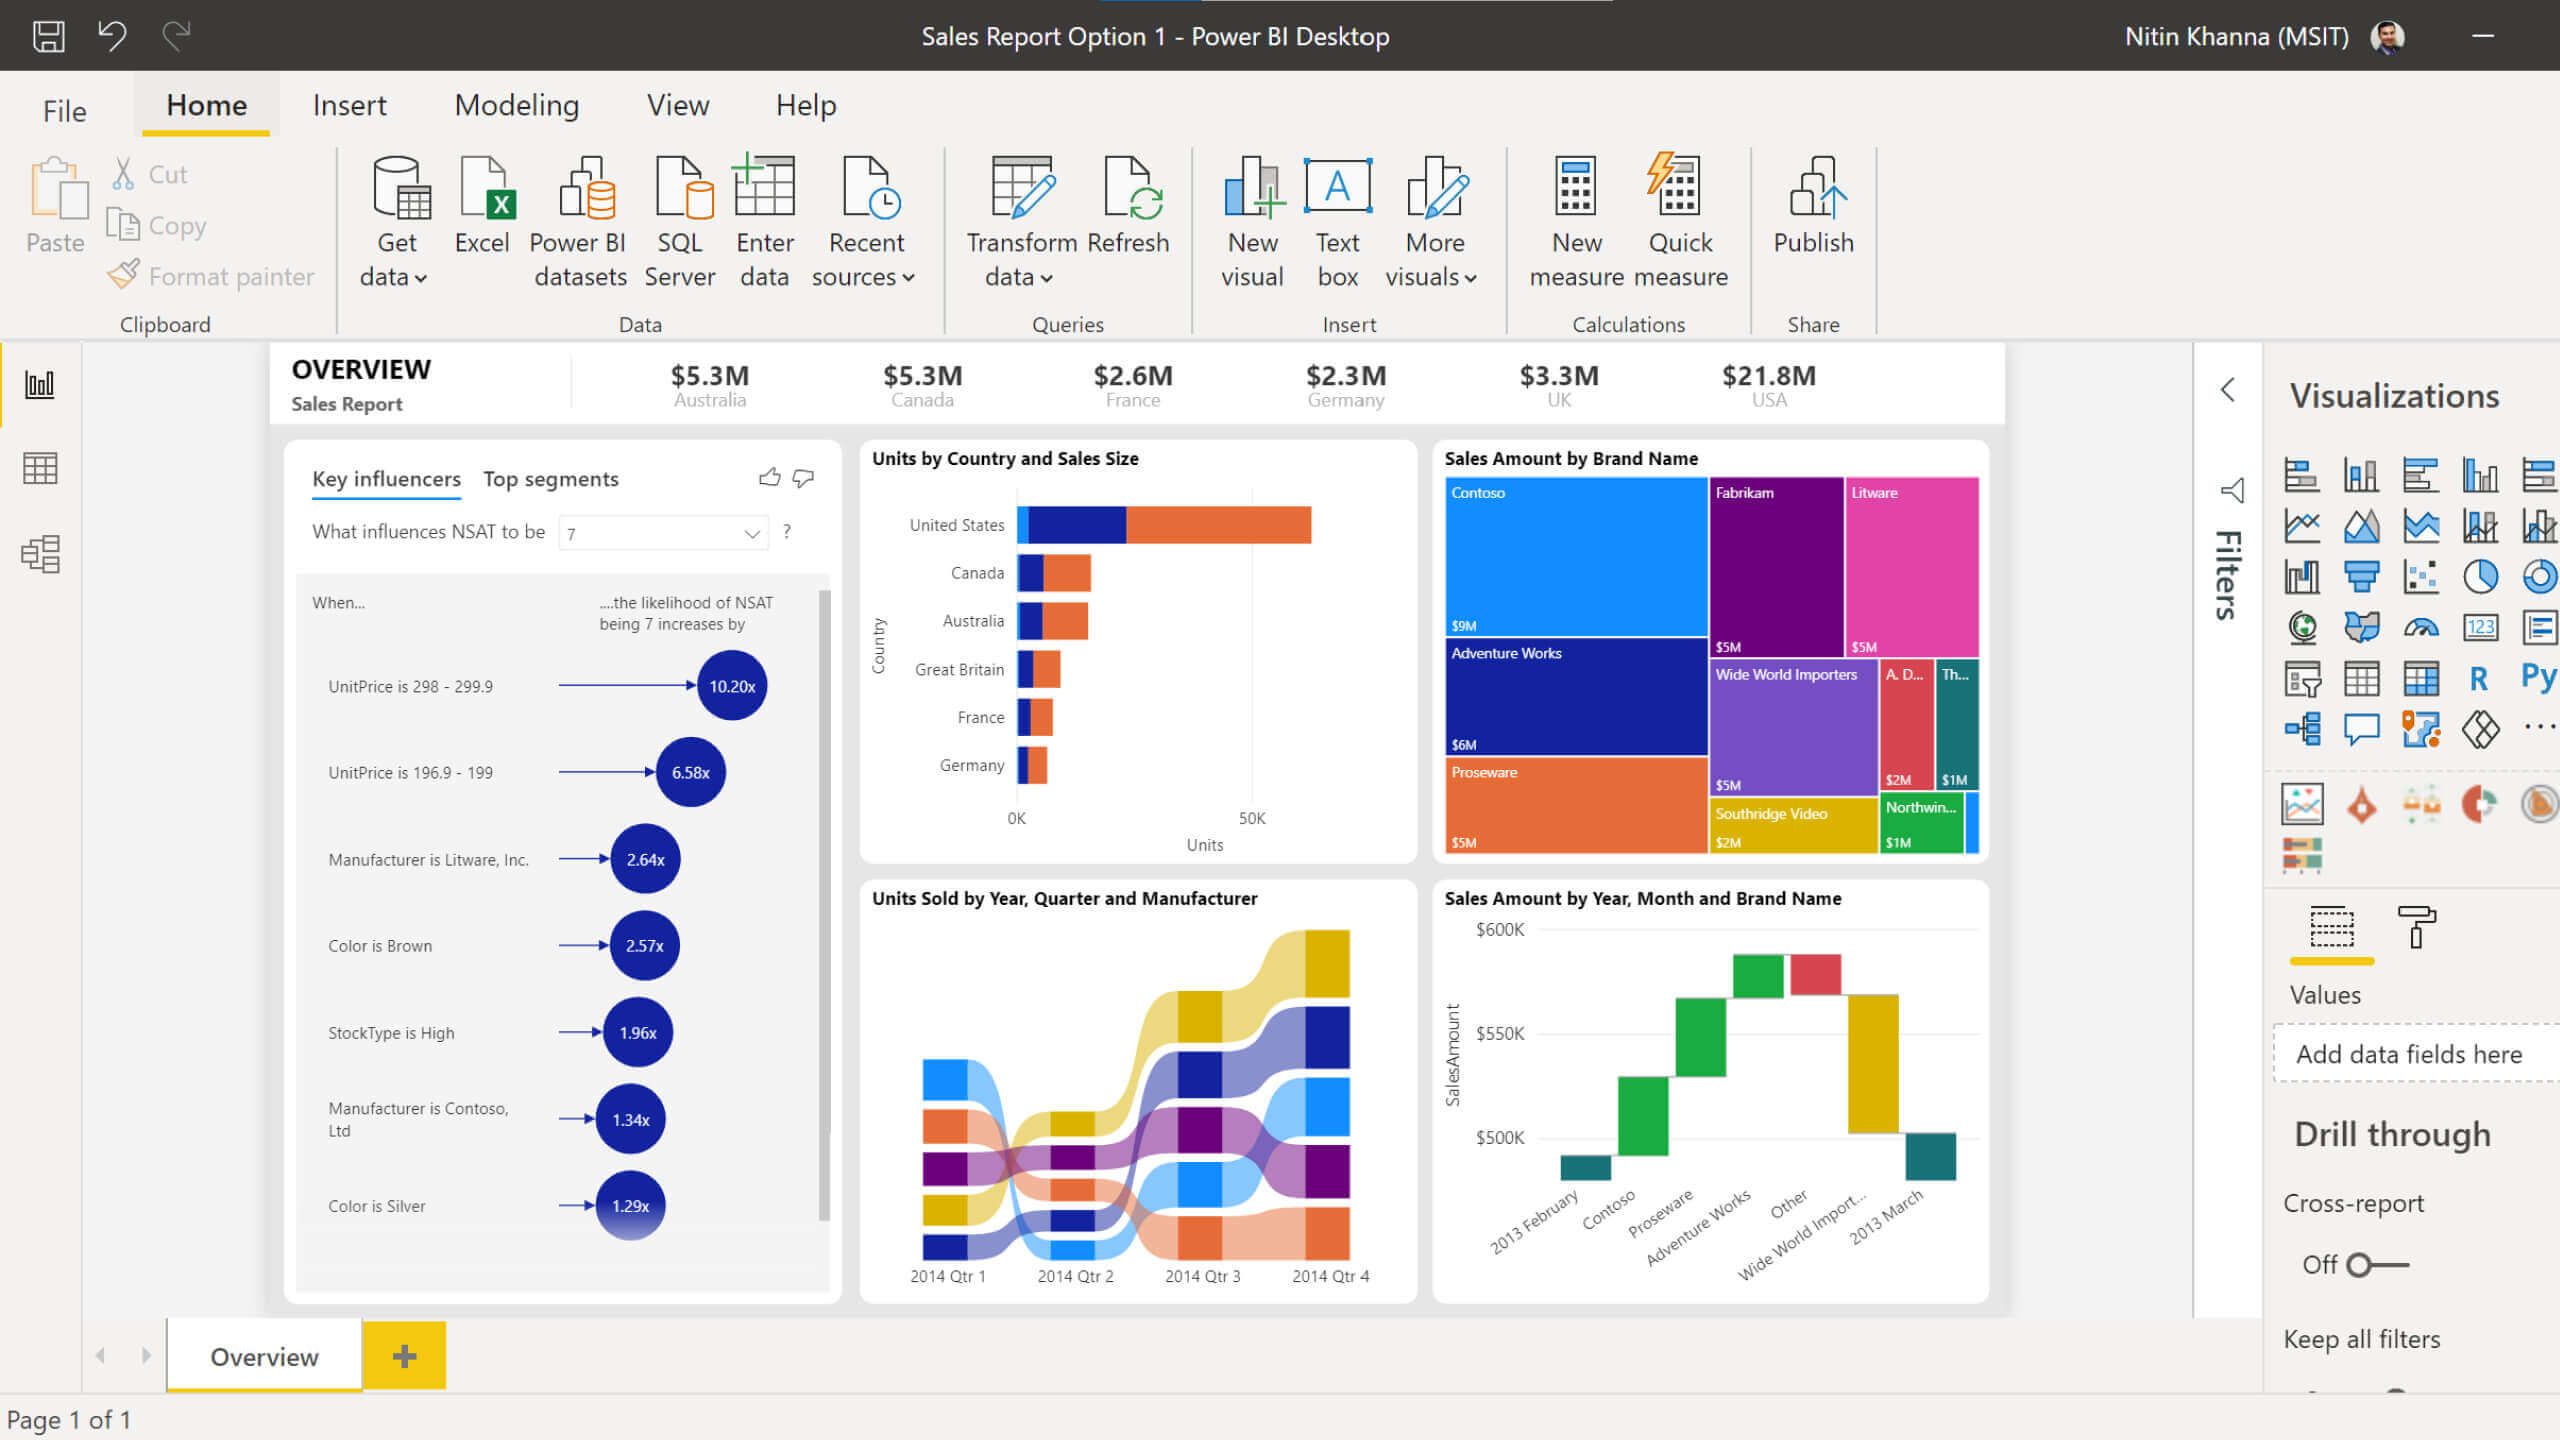Viewport: 2560px width, 1440px height.
Task: Click the add new page button
Action: point(403,1354)
